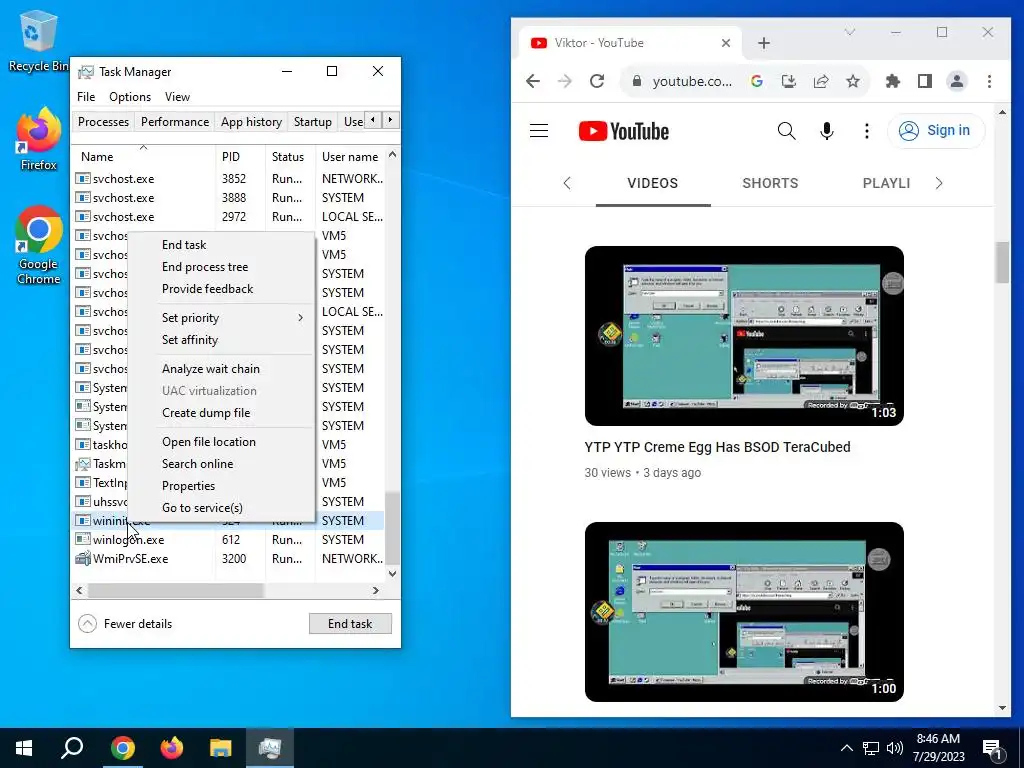Switch to App history tab
Screen dimensions: 1024x768
pyautogui.click(x=251, y=122)
